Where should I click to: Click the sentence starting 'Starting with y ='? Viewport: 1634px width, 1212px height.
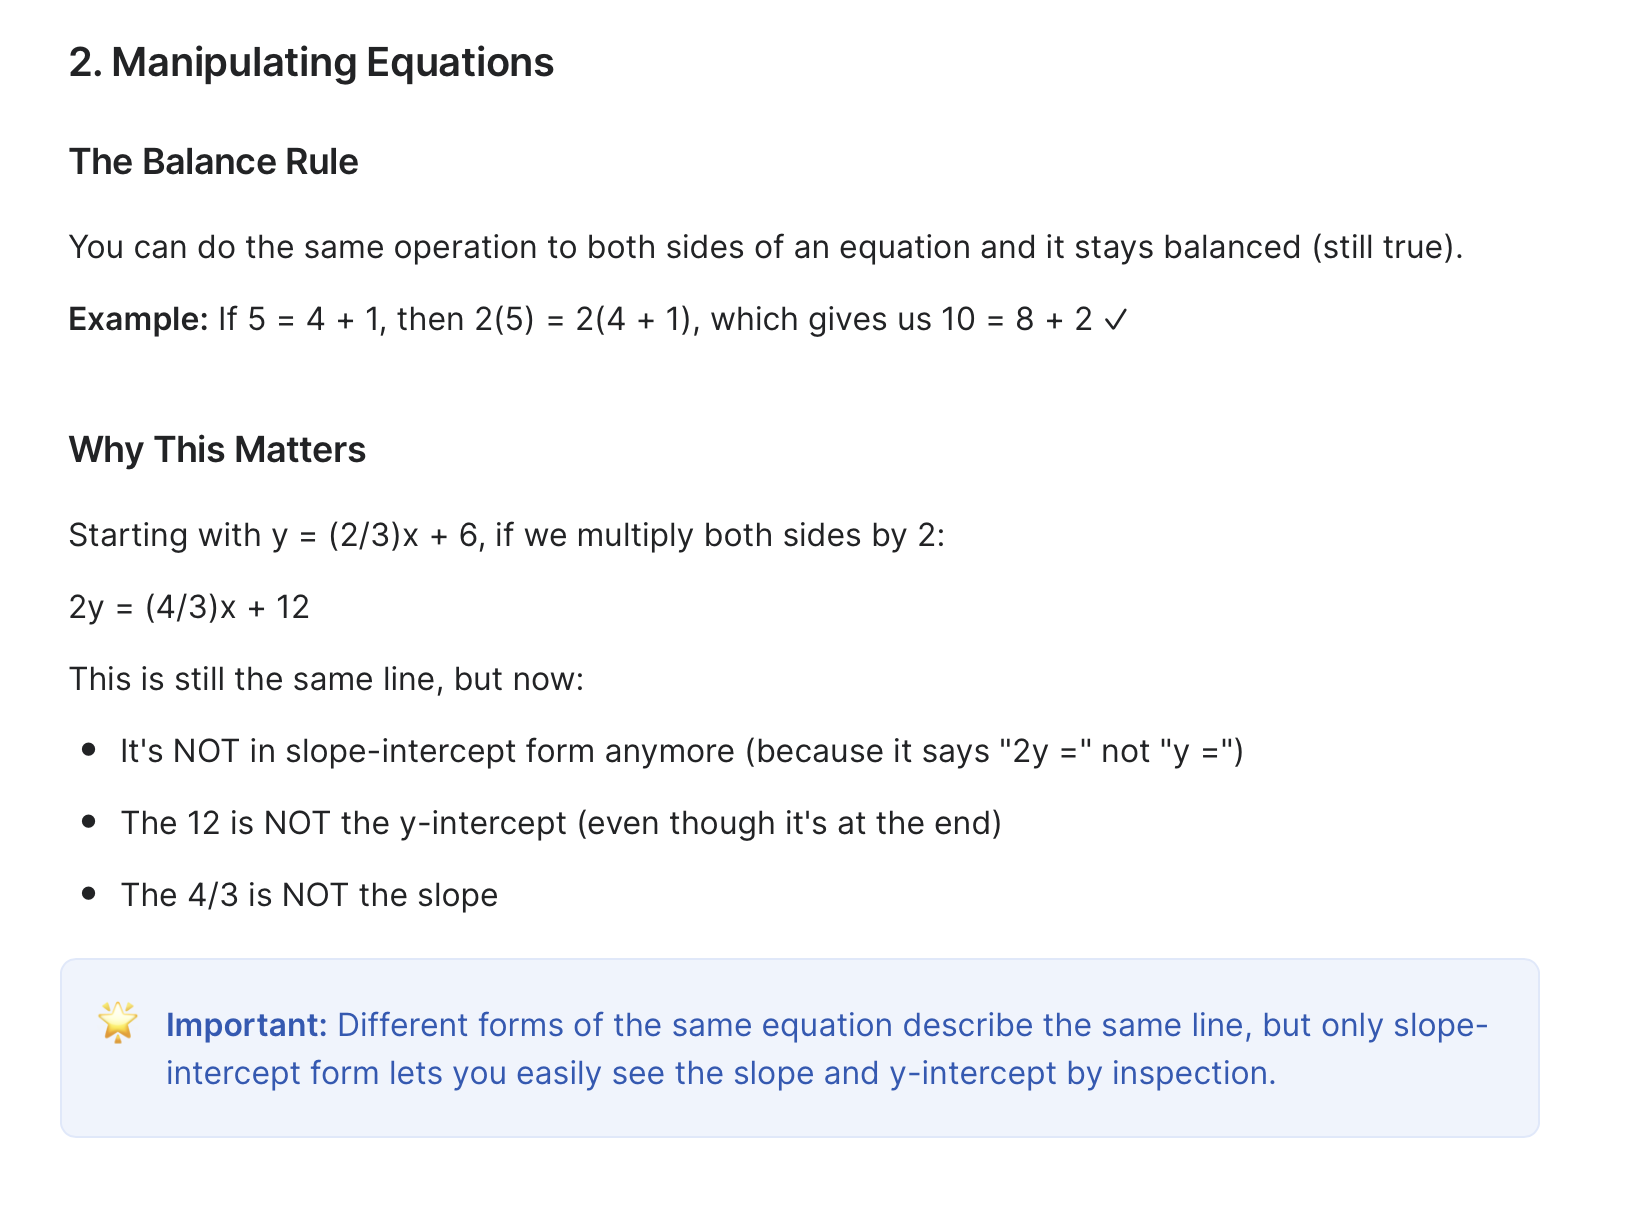click(x=506, y=535)
